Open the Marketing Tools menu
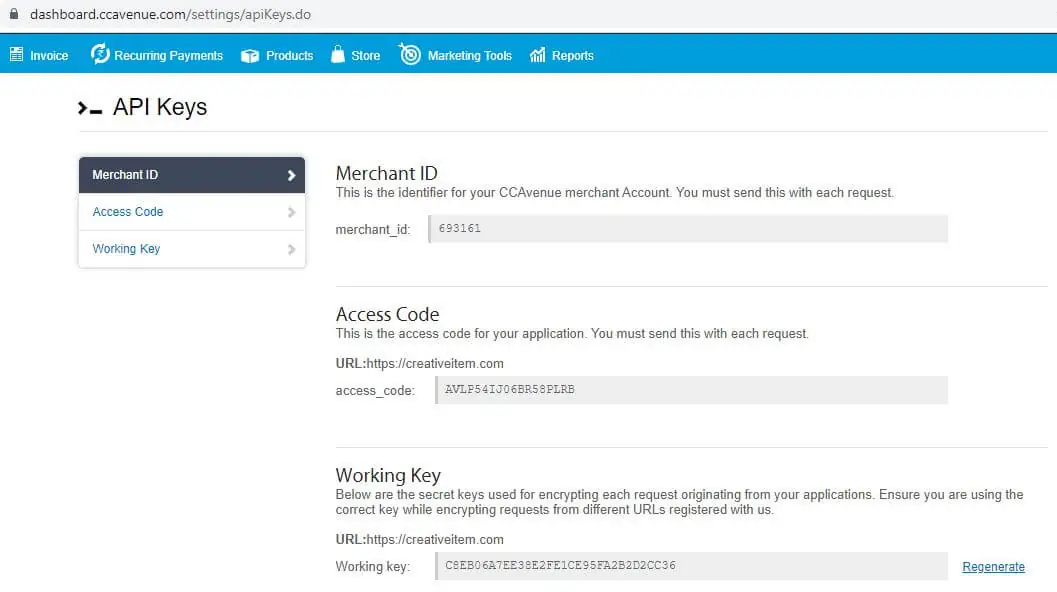The height and width of the screenshot is (592, 1057). 469,56
